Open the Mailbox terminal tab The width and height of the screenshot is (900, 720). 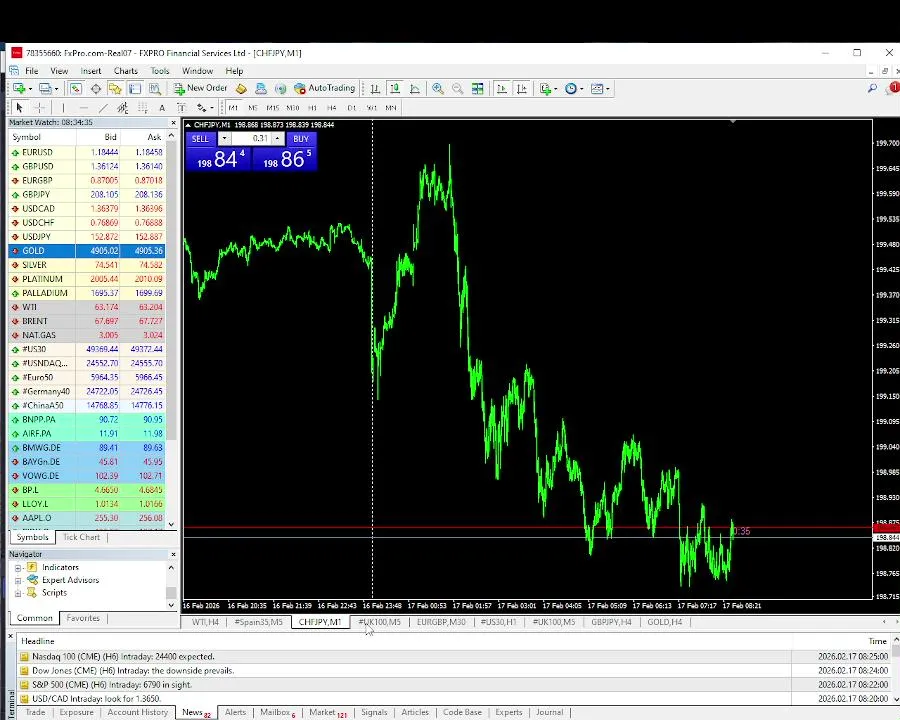[x=278, y=713]
